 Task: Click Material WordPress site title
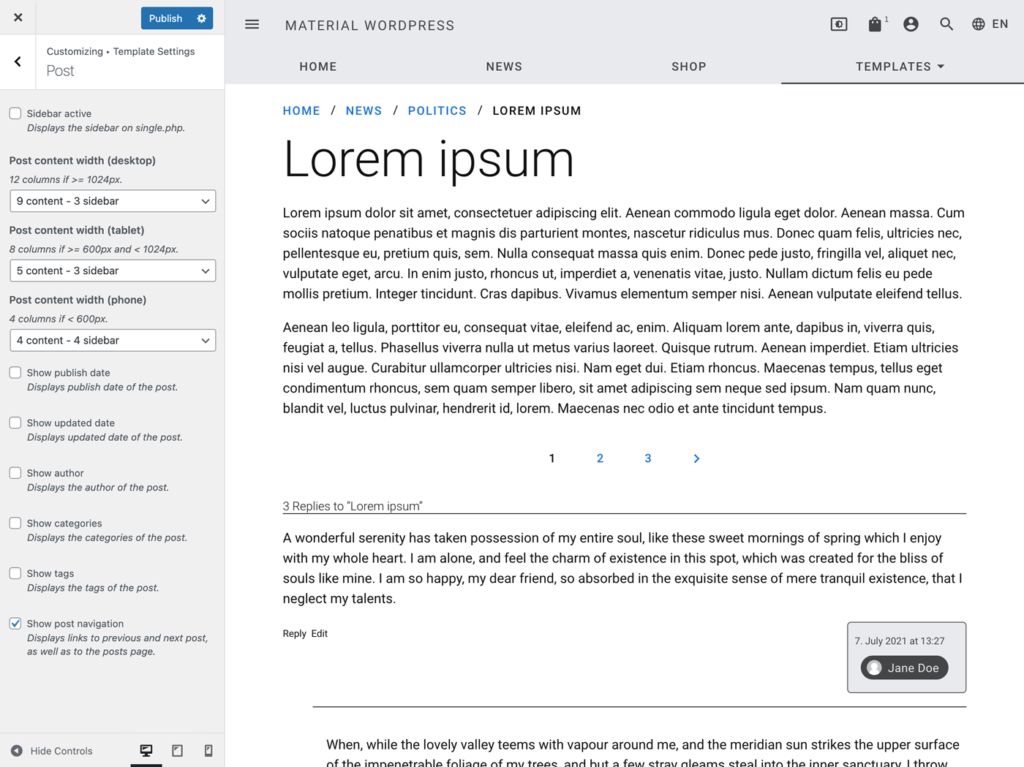point(369,25)
